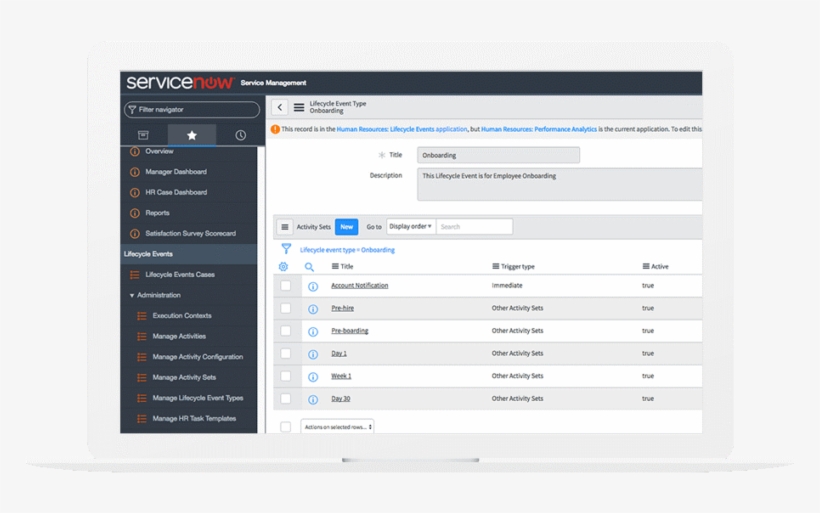
Task: Open the list personalize gear icon
Action: tap(283, 267)
